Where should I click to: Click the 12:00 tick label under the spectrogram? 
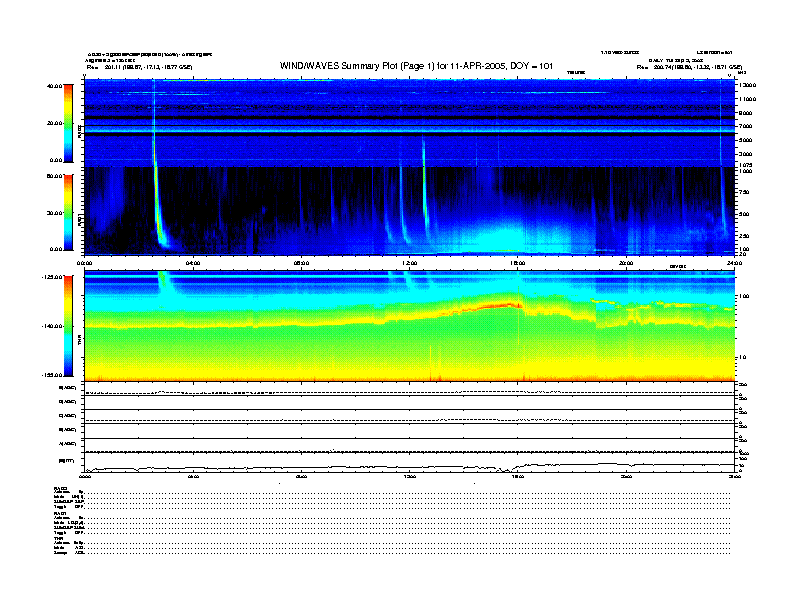pyautogui.click(x=409, y=263)
